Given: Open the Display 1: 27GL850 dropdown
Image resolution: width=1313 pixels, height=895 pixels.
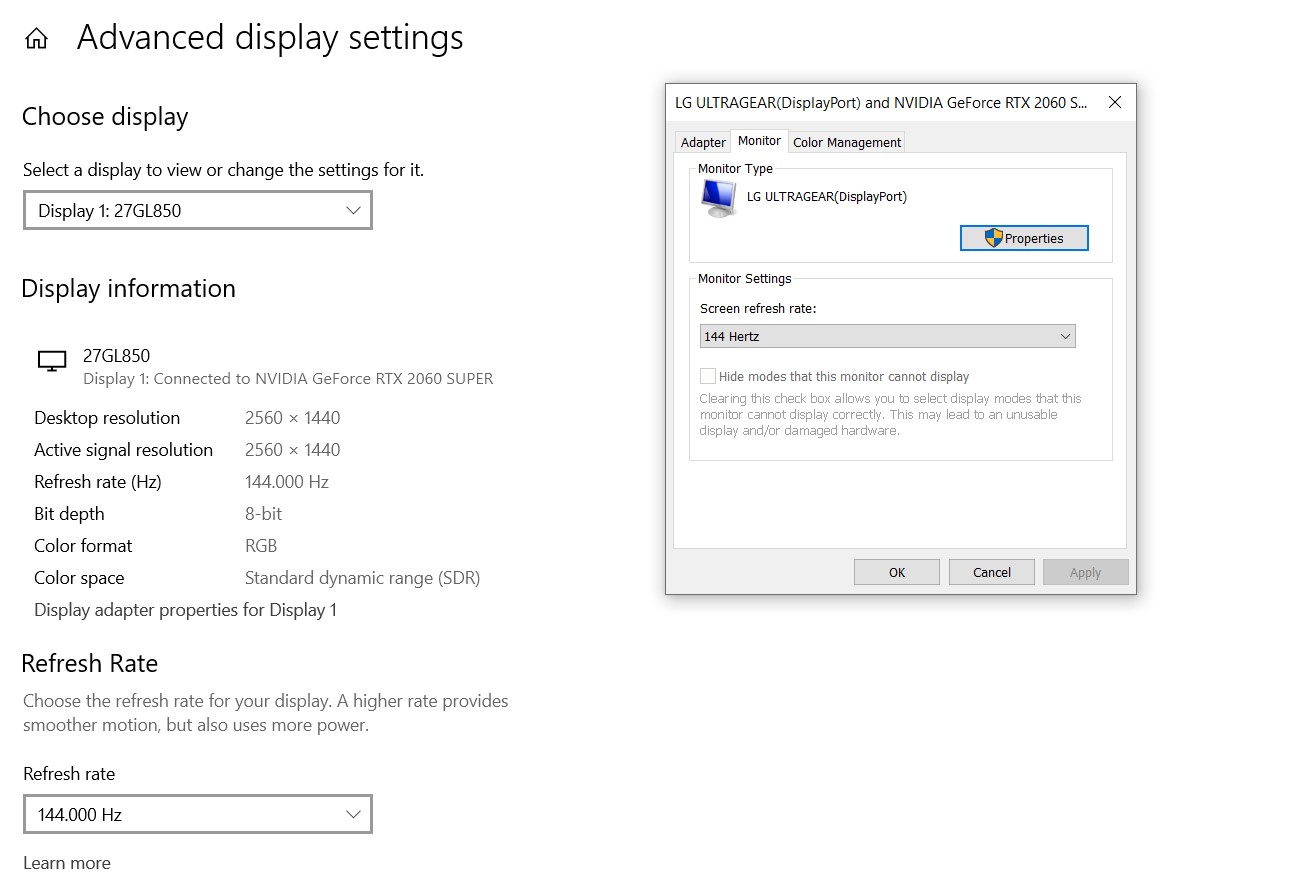Looking at the screenshot, I should [x=198, y=210].
